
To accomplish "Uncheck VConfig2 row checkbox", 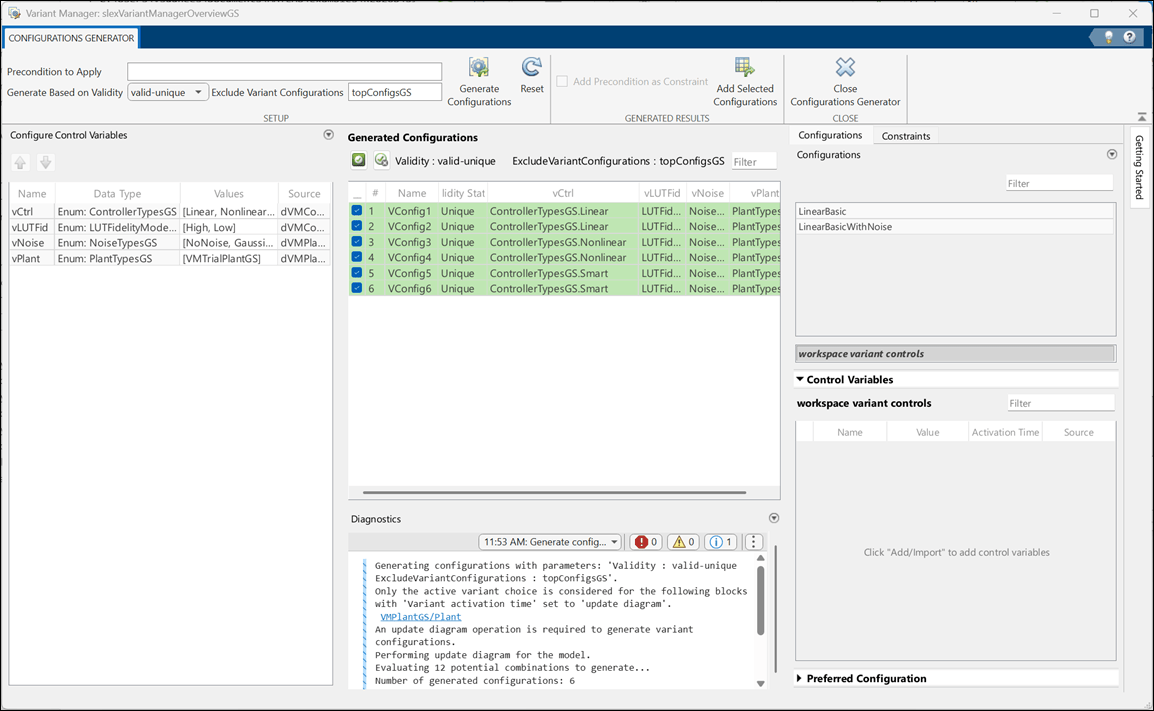I will click(x=357, y=226).
